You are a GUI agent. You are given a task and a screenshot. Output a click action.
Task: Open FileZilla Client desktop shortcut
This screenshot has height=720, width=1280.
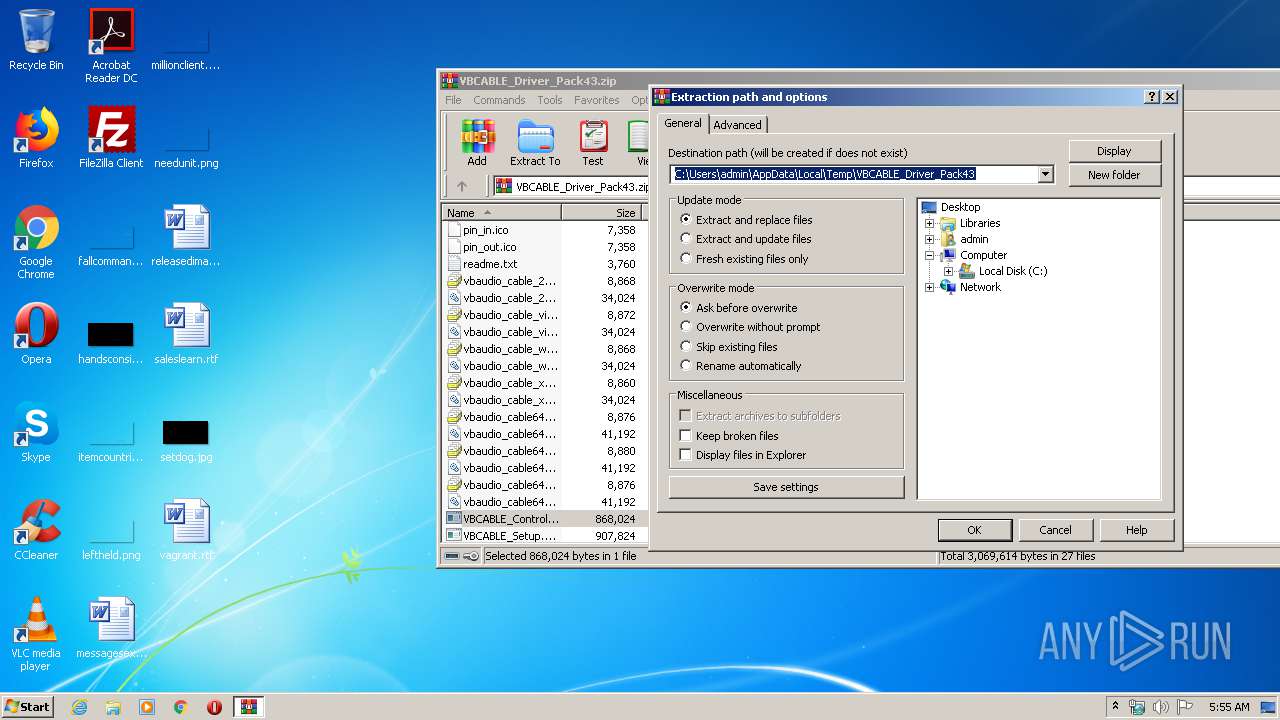point(111,138)
